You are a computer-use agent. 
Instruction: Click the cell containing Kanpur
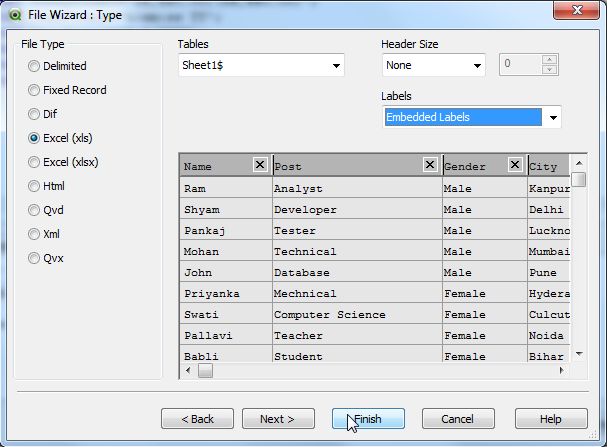pyautogui.click(x=549, y=188)
